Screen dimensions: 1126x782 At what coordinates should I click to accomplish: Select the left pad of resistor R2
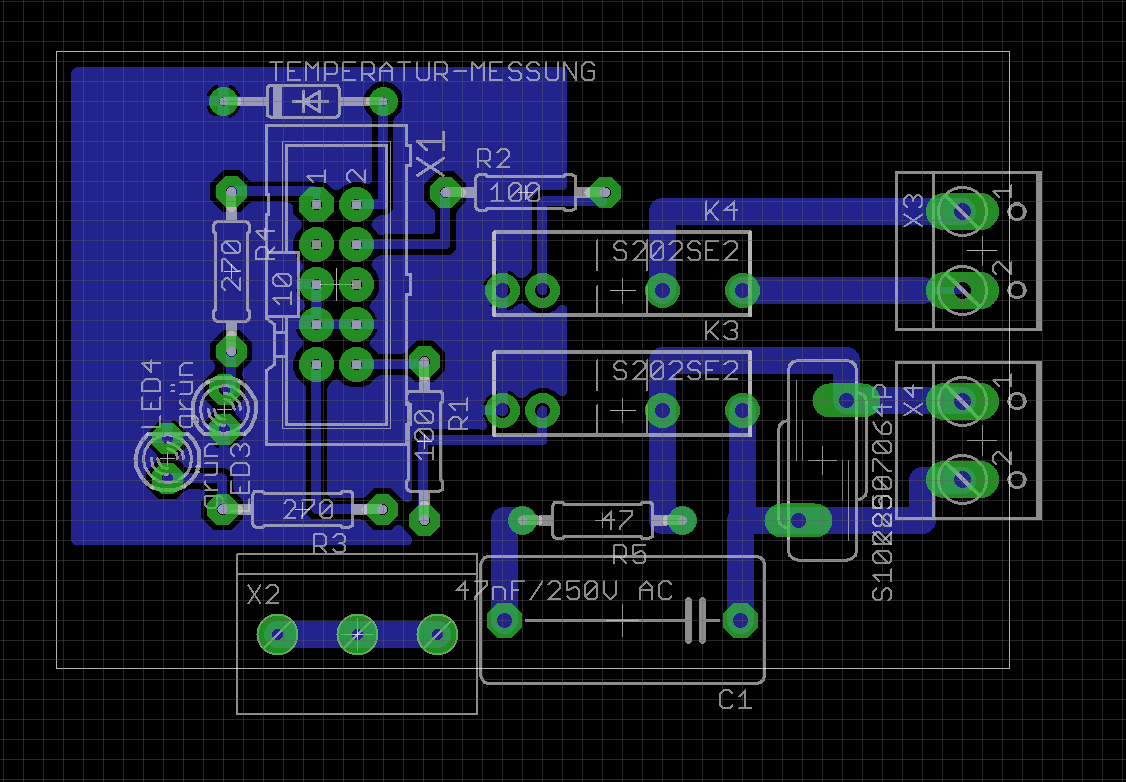[446, 192]
